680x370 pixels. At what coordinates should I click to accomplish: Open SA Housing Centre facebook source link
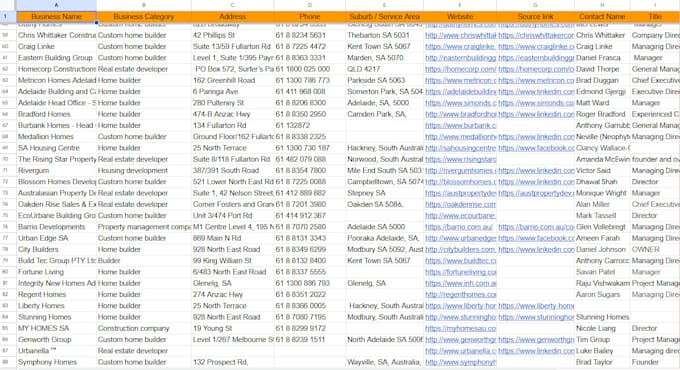tap(536, 148)
